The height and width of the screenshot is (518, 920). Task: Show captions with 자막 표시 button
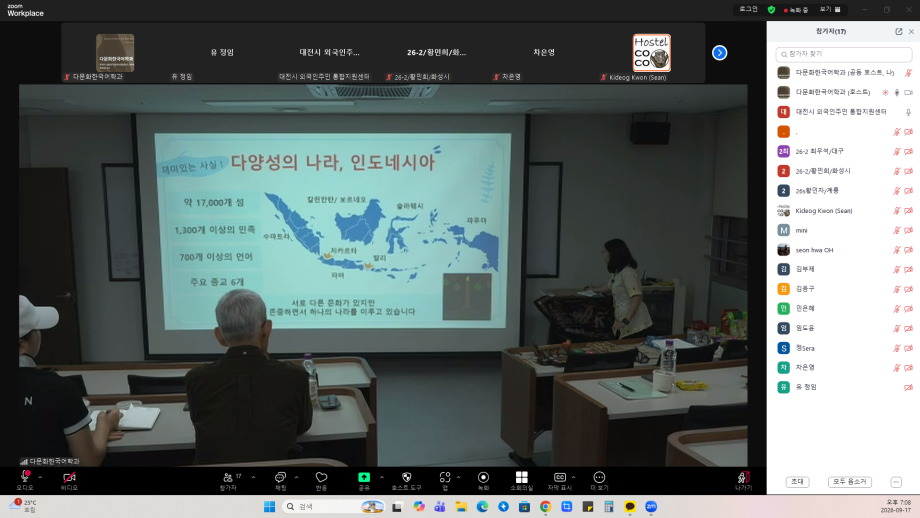(559, 480)
